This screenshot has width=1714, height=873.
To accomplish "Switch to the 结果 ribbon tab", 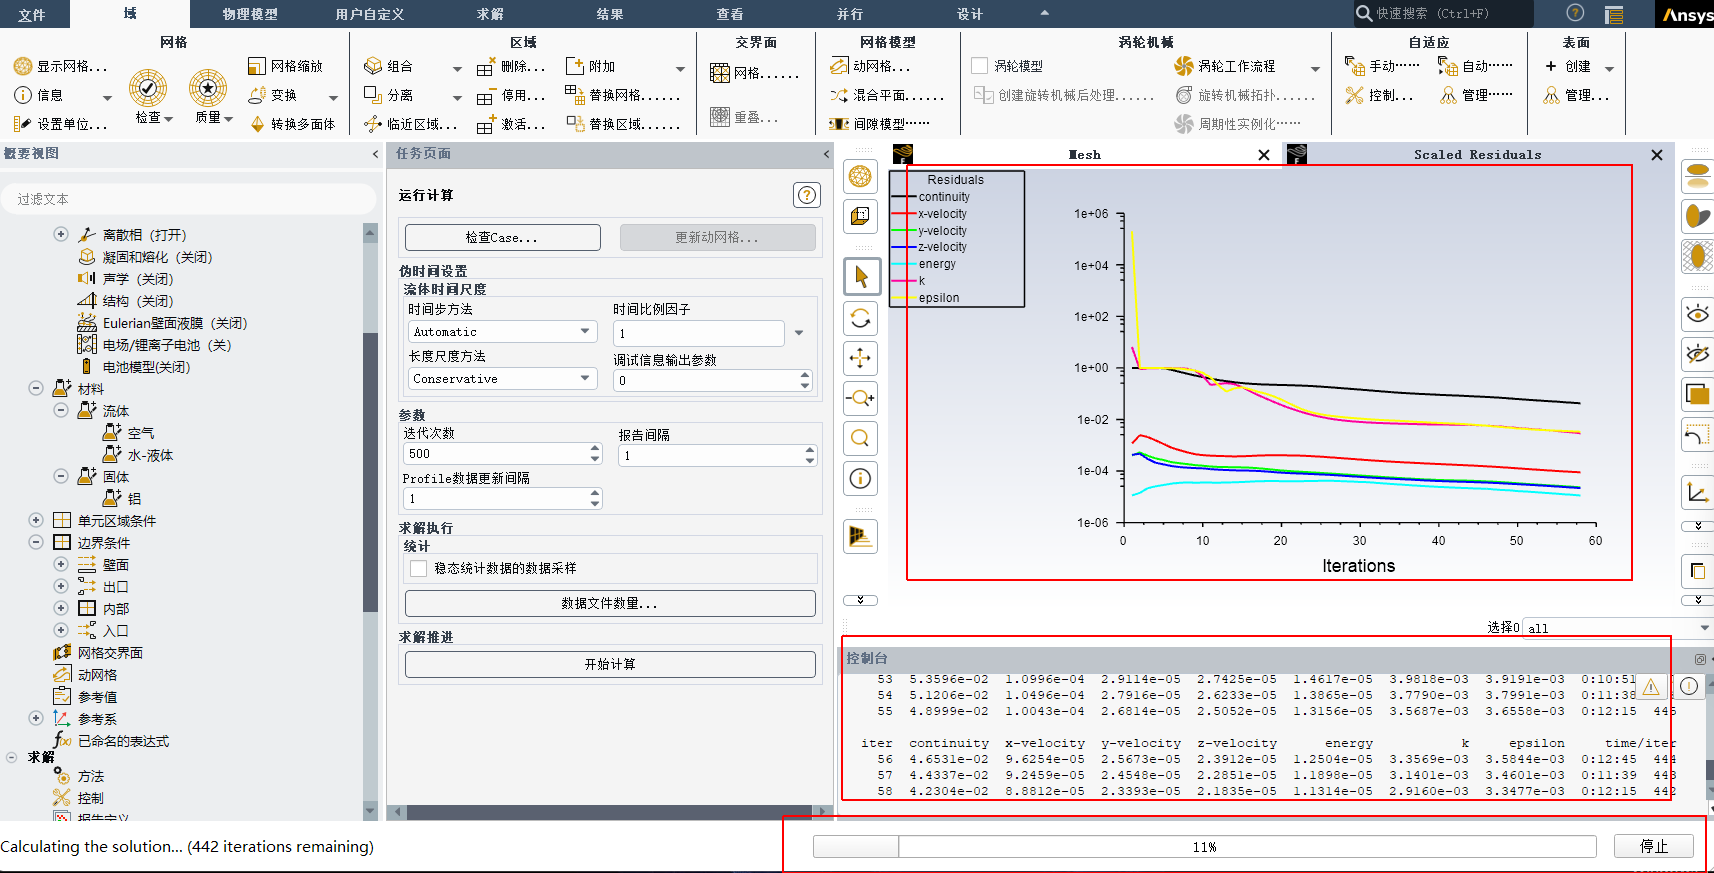I will [x=610, y=14].
